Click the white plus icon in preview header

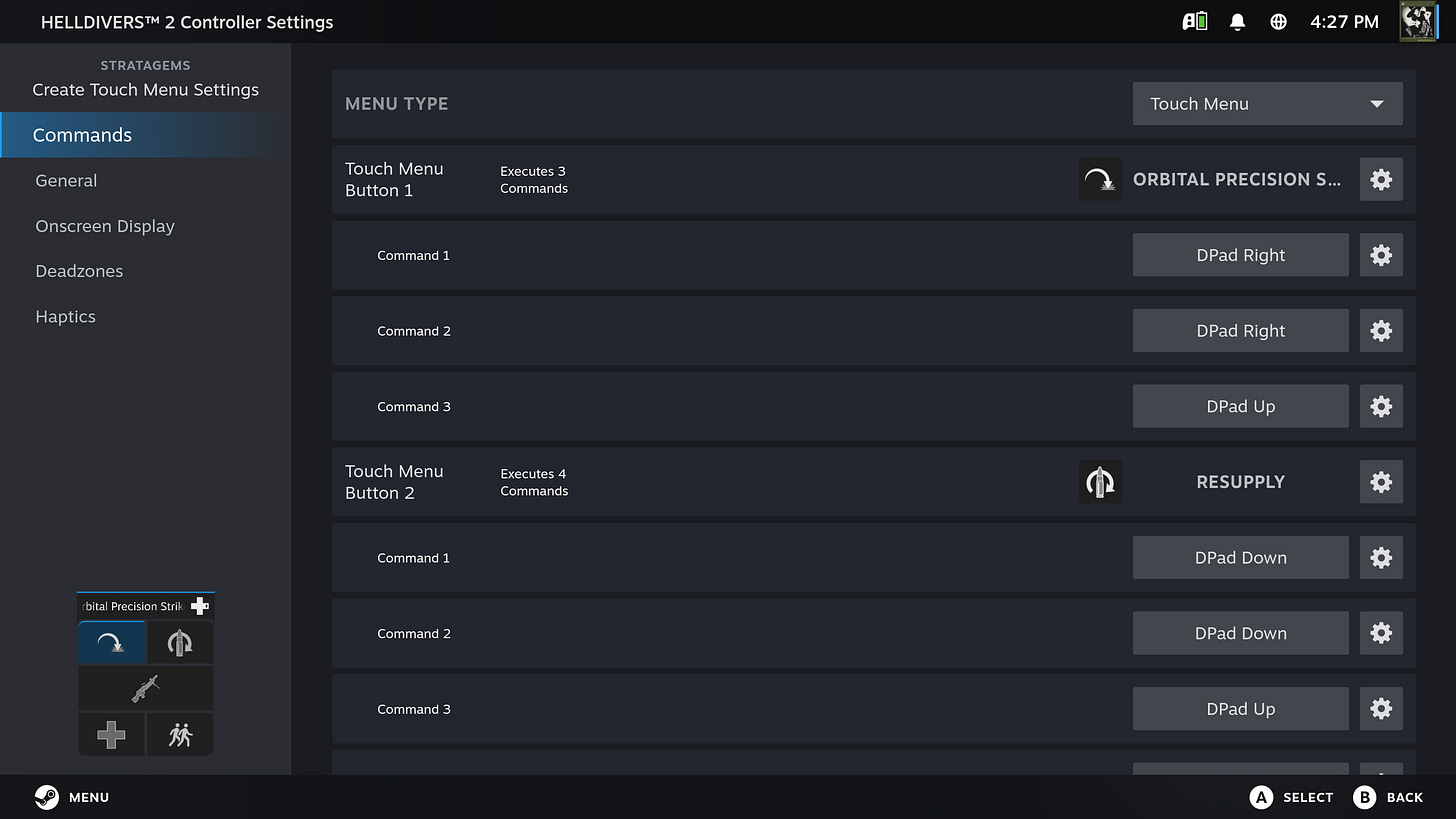click(200, 606)
